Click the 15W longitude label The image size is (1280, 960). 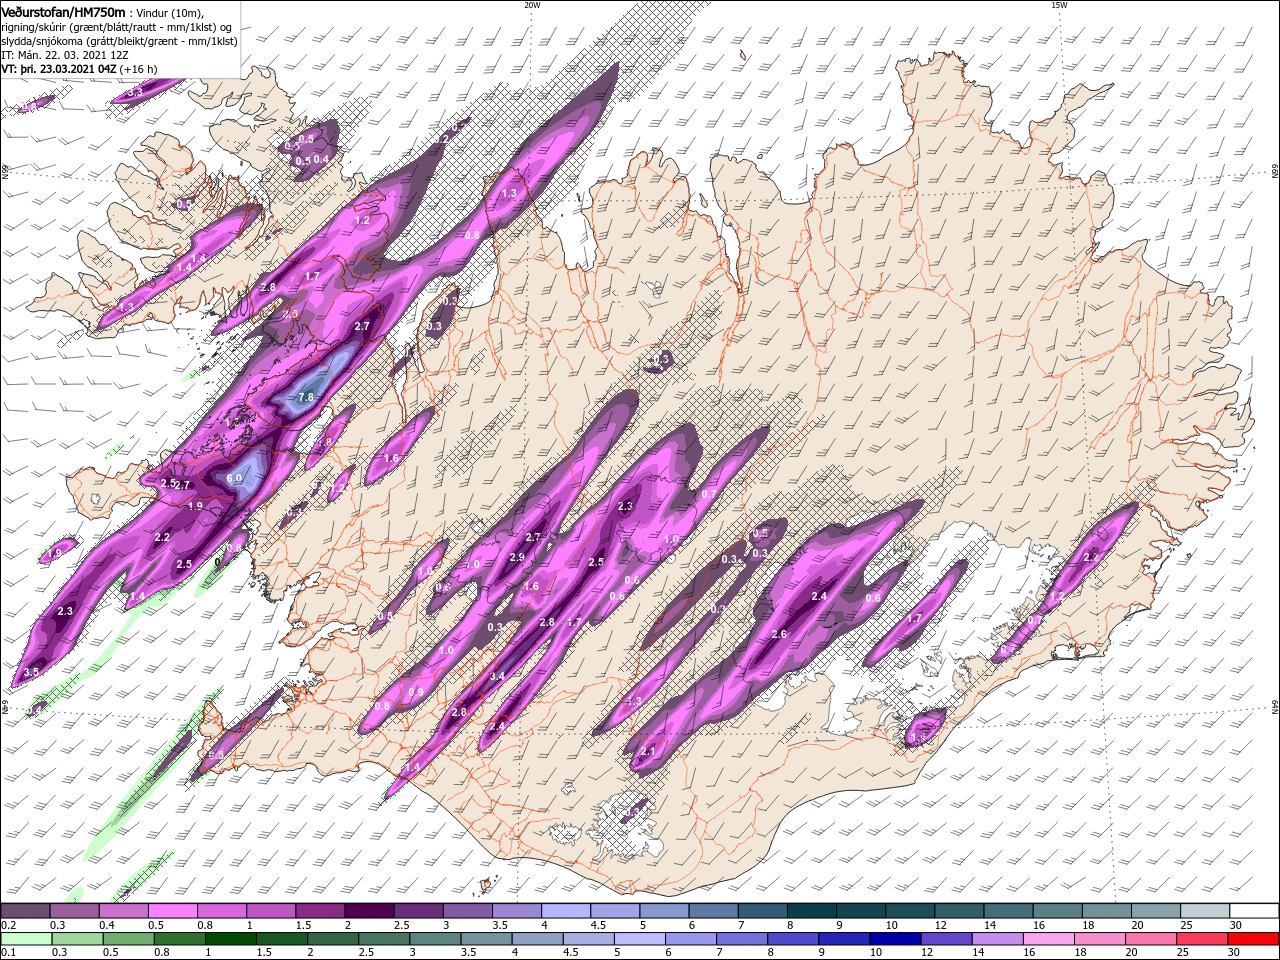1058,5
